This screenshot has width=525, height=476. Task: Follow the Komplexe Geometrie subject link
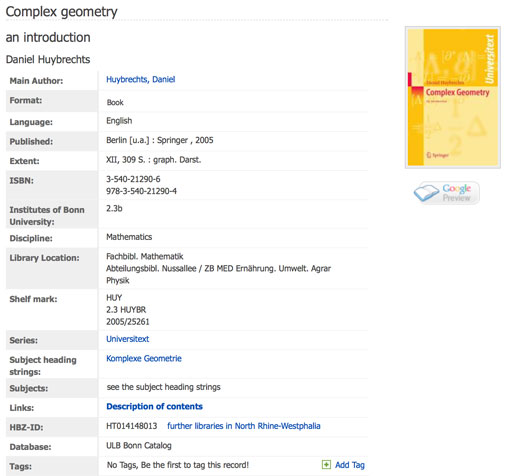click(x=144, y=359)
